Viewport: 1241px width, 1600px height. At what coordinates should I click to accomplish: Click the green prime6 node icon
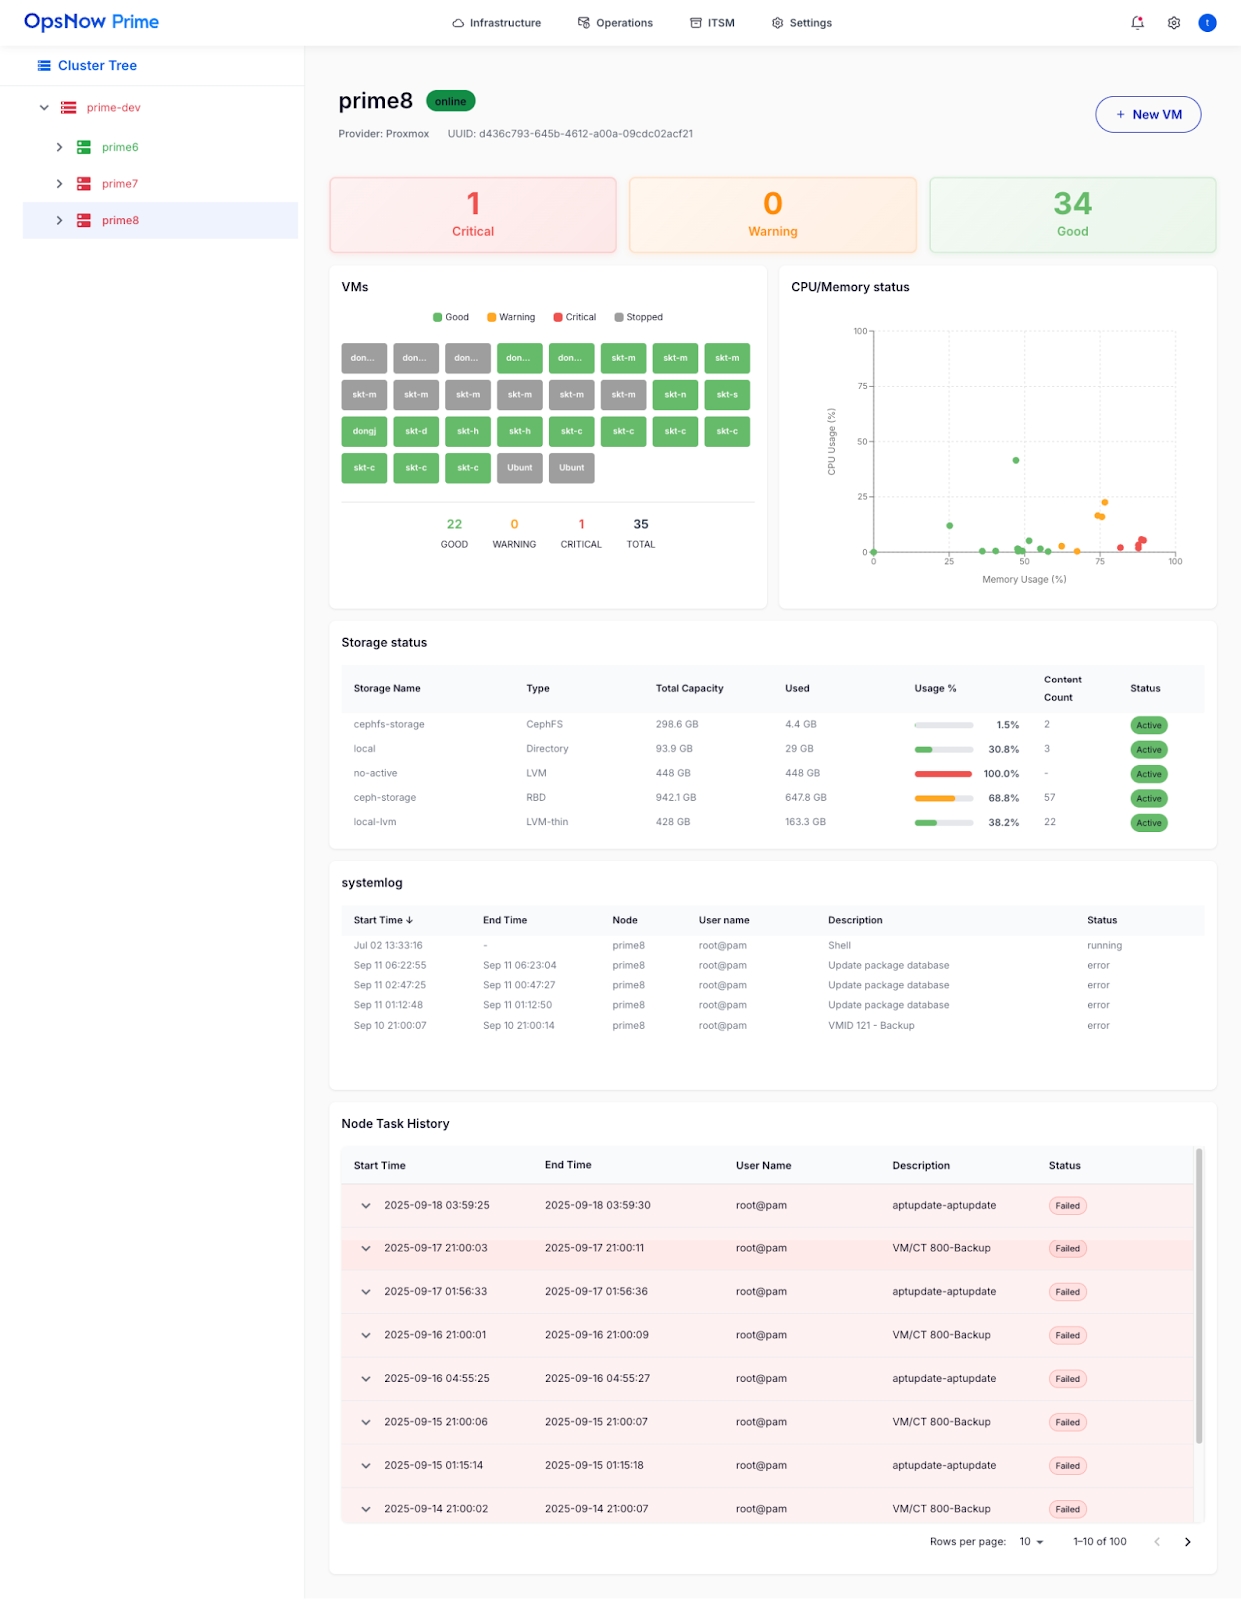(x=84, y=147)
